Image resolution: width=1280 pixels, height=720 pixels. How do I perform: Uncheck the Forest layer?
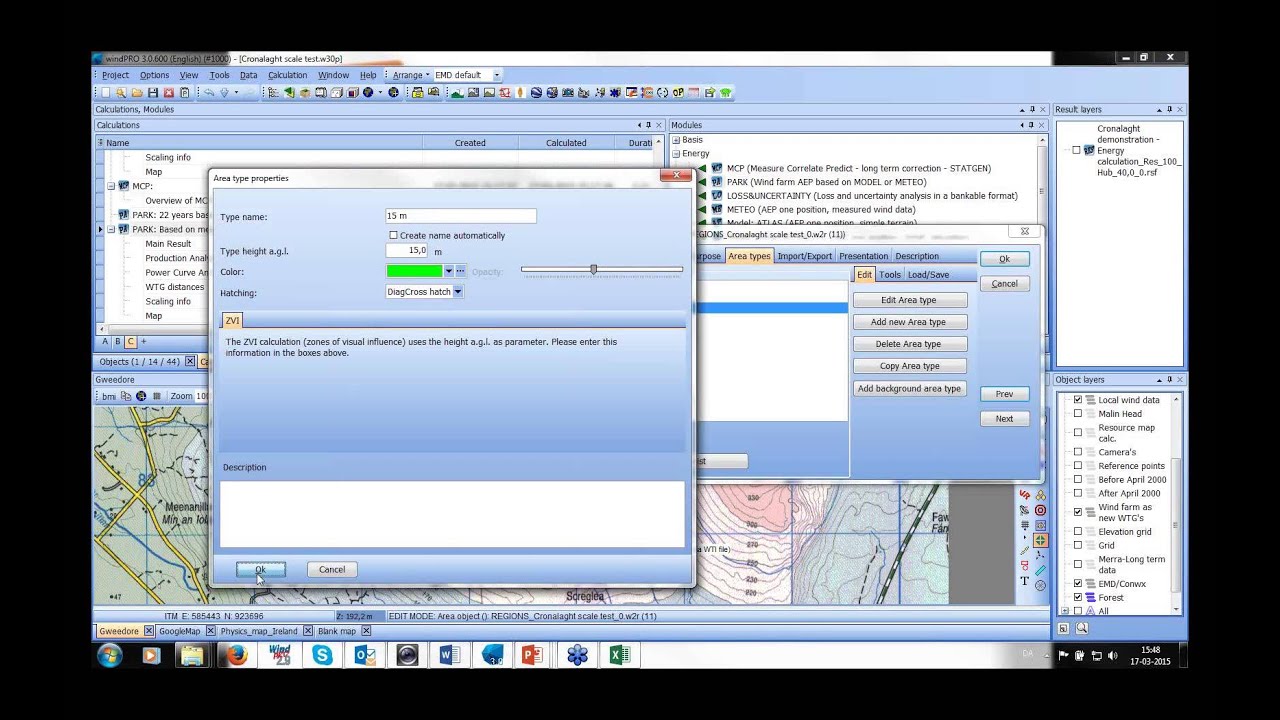click(1078, 598)
